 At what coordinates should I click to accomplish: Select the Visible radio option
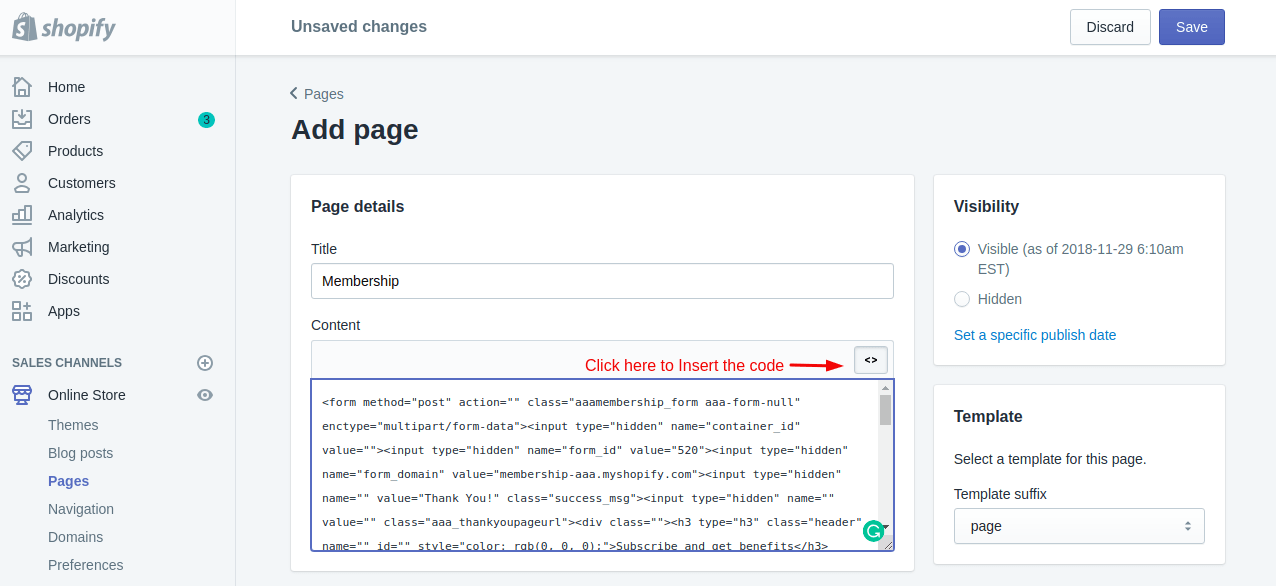pyautogui.click(x=962, y=249)
